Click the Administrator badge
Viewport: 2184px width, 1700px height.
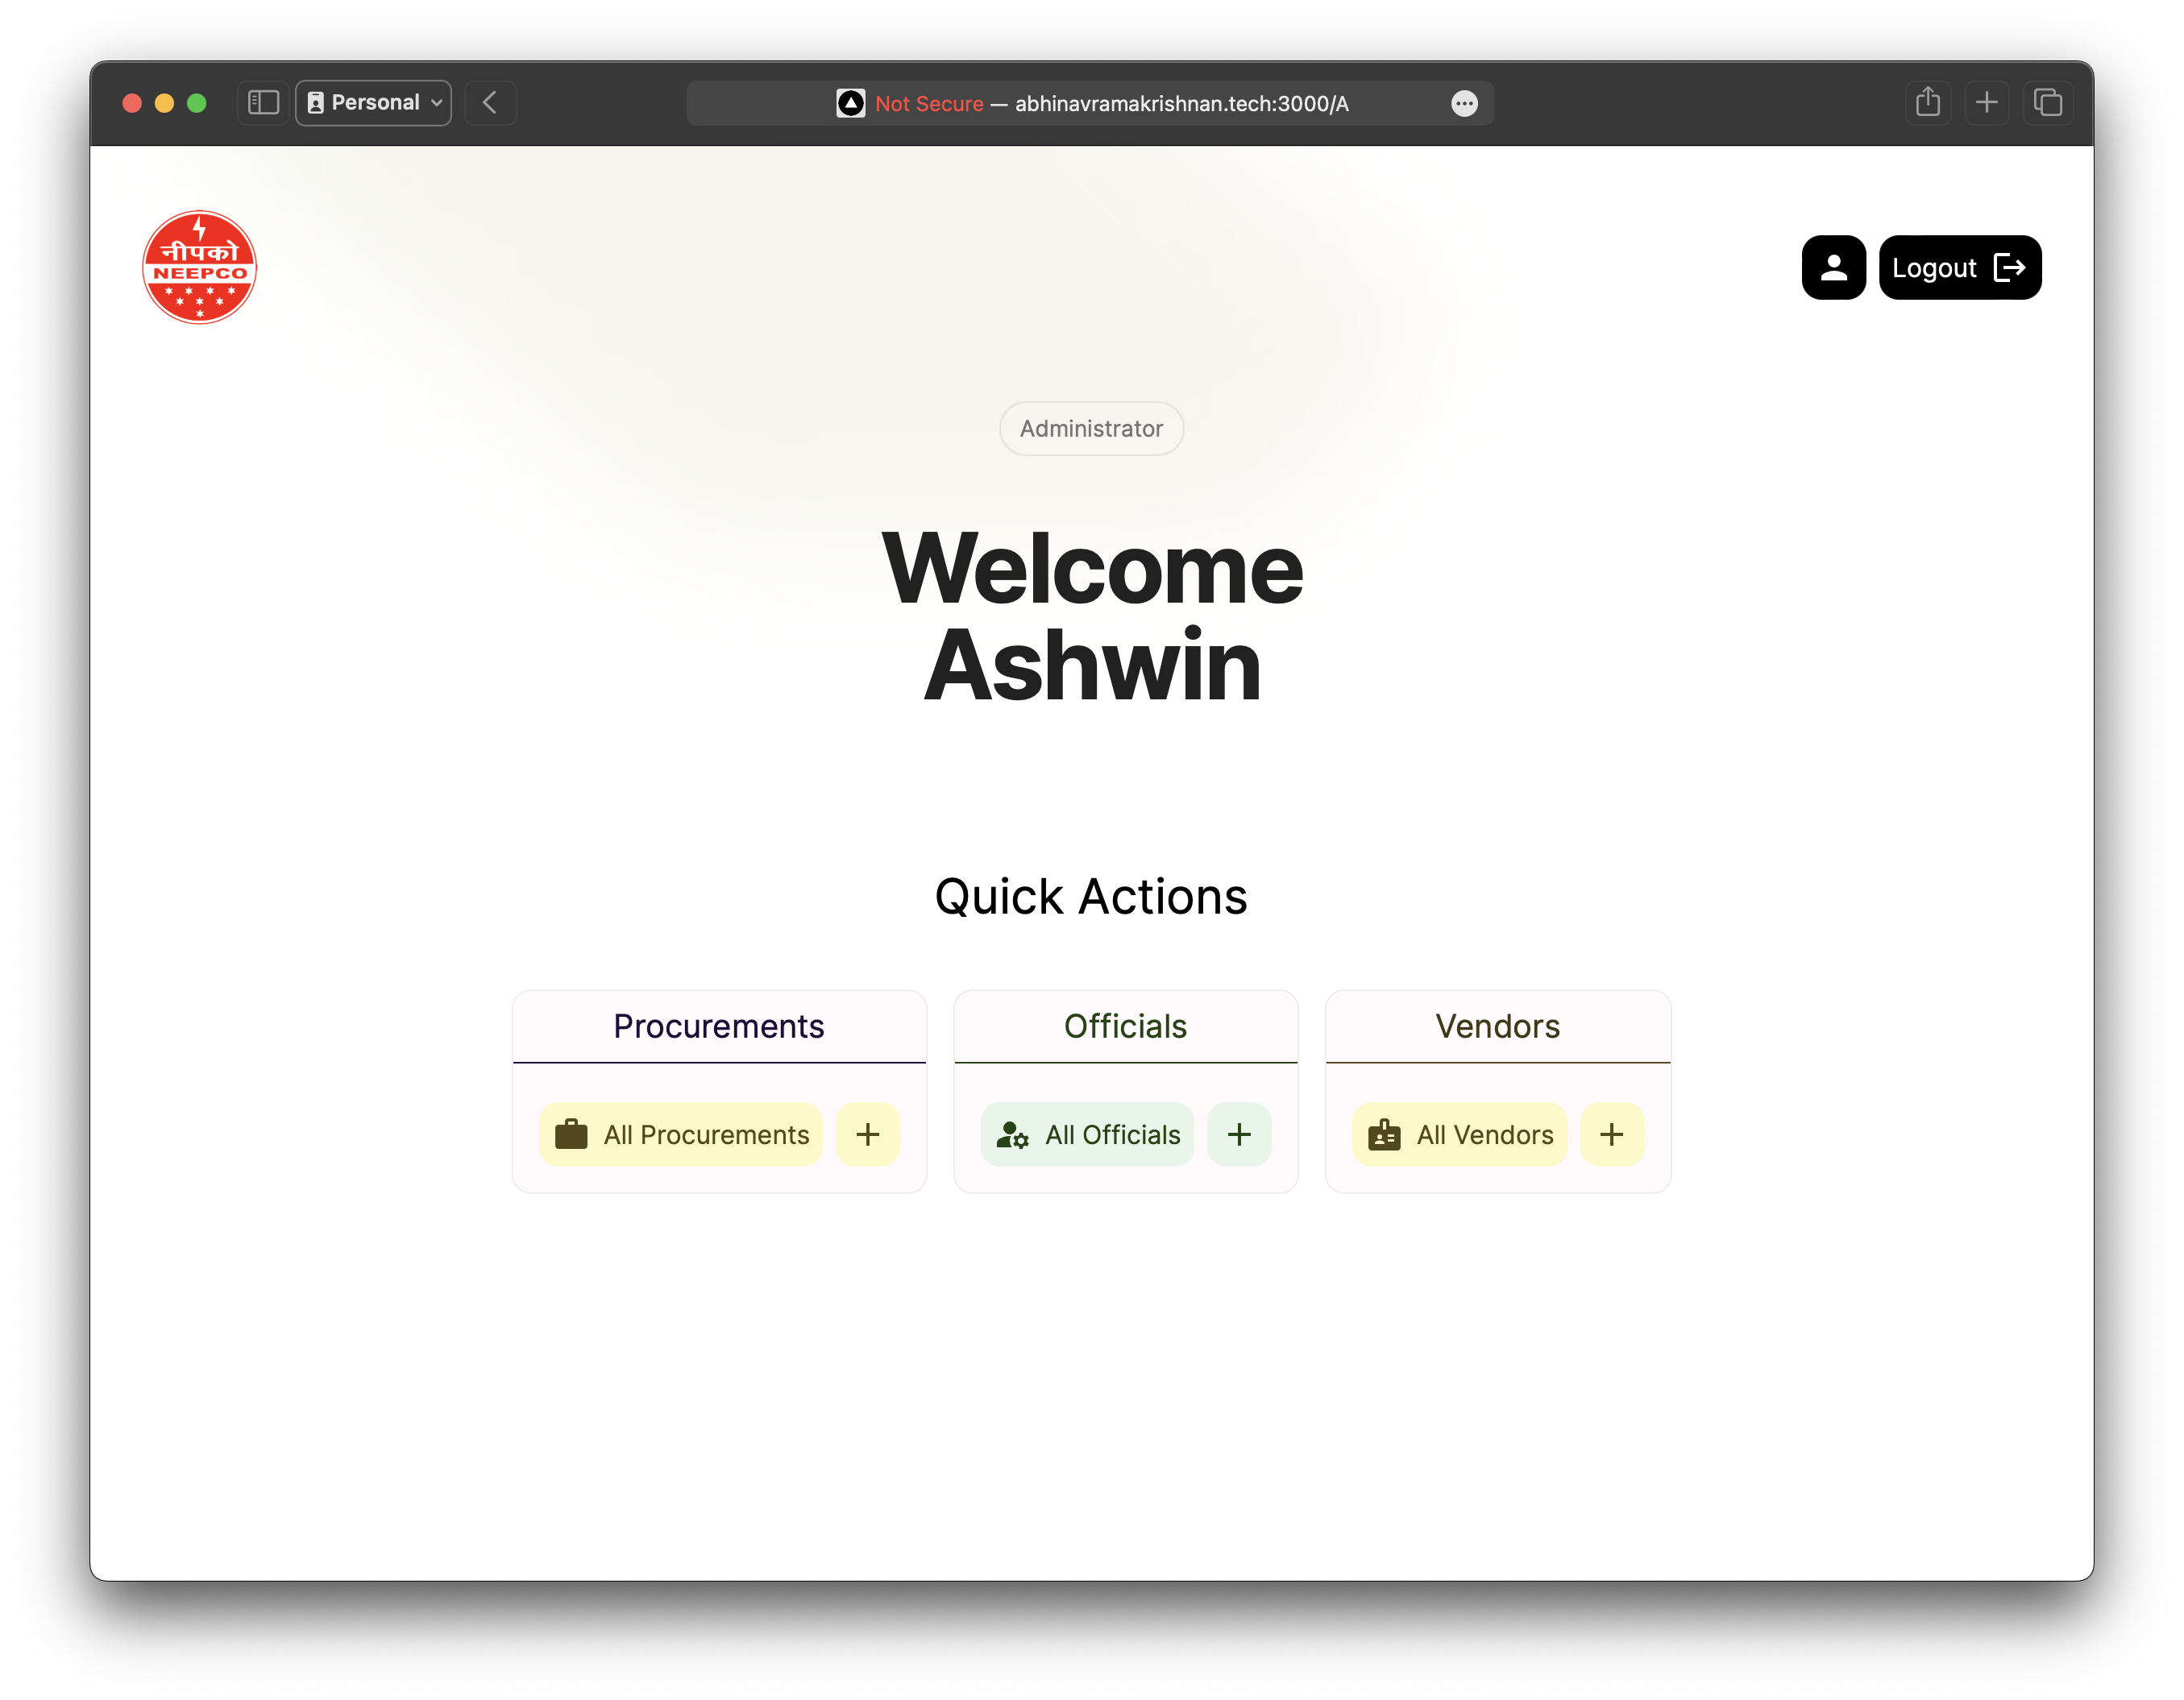[1091, 428]
